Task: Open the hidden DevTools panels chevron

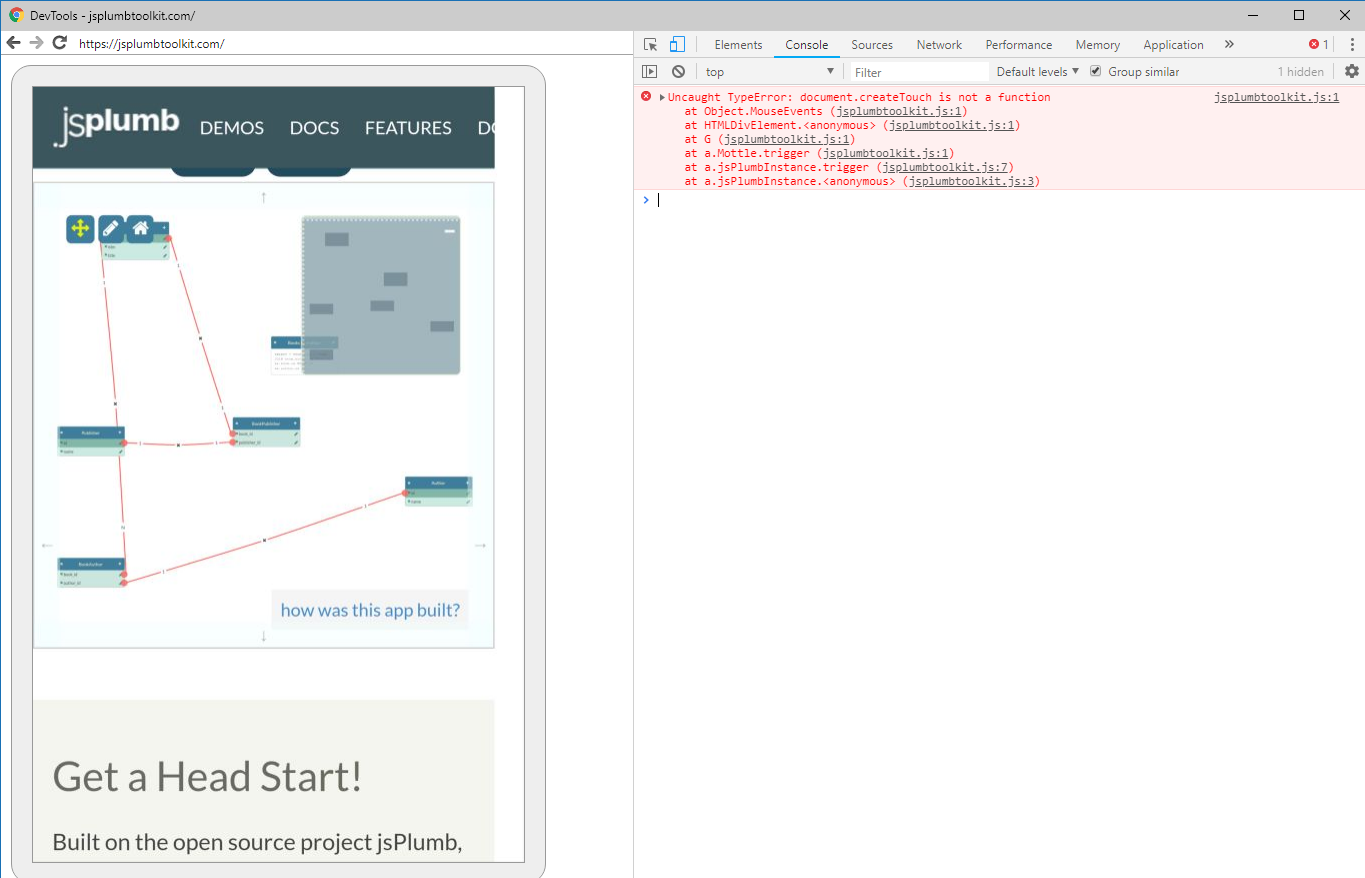Action: click(1229, 44)
